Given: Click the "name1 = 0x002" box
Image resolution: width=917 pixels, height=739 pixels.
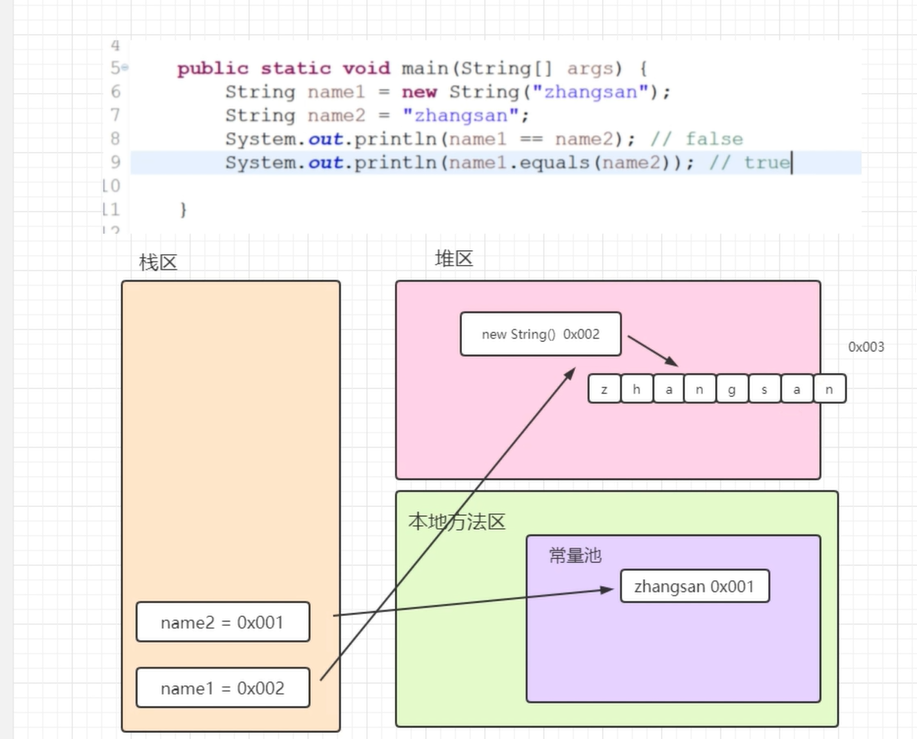Looking at the screenshot, I should 222,687.
